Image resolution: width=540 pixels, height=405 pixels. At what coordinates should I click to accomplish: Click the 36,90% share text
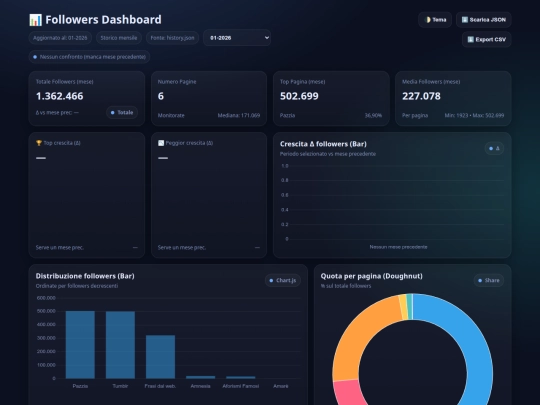click(x=373, y=115)
